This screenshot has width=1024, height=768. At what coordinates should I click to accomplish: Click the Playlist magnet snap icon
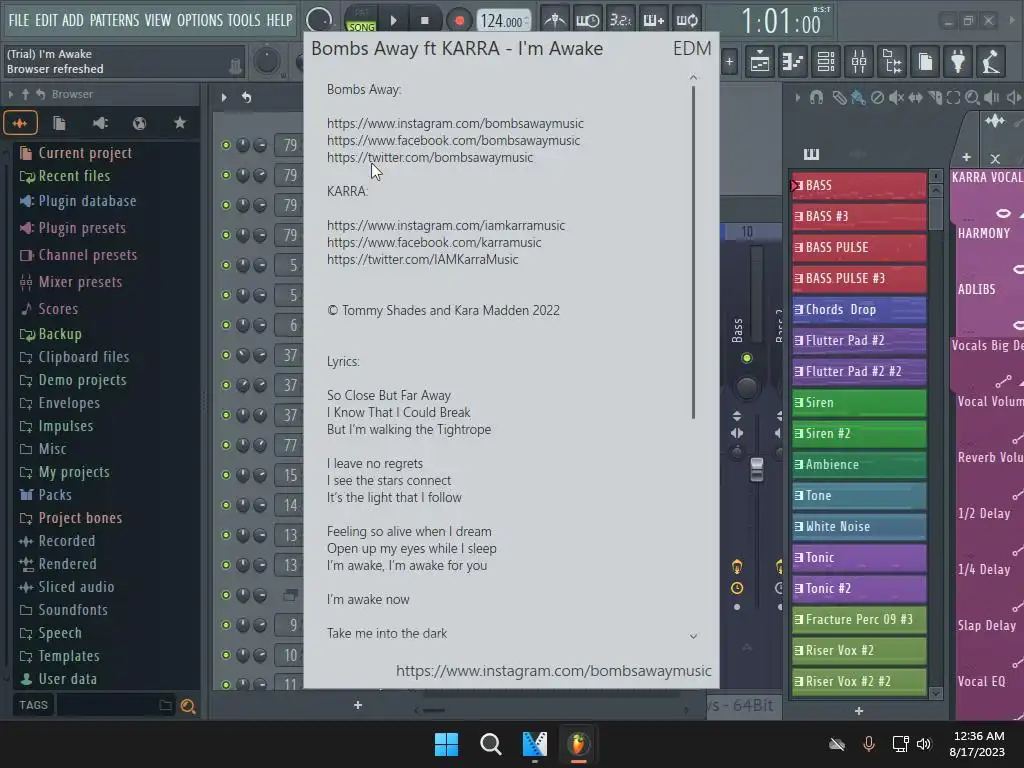816,98
